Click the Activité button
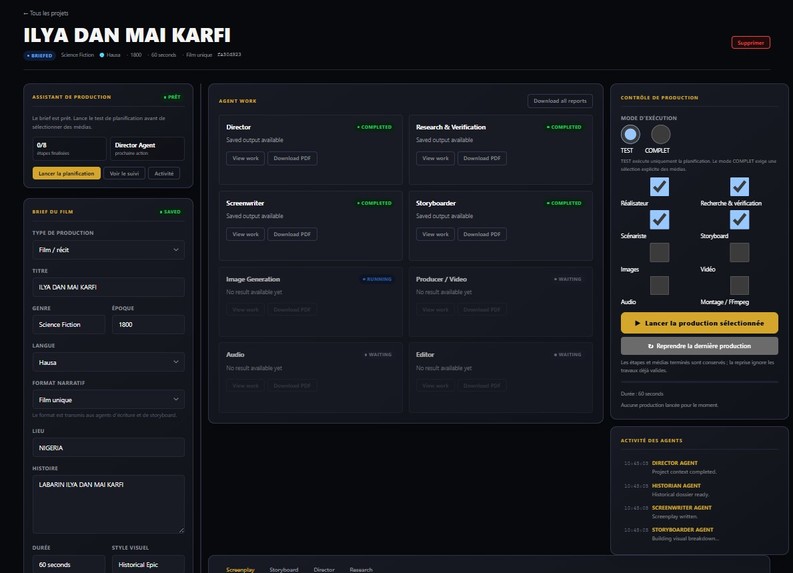793x573 pixels. [x=164, y=173]
